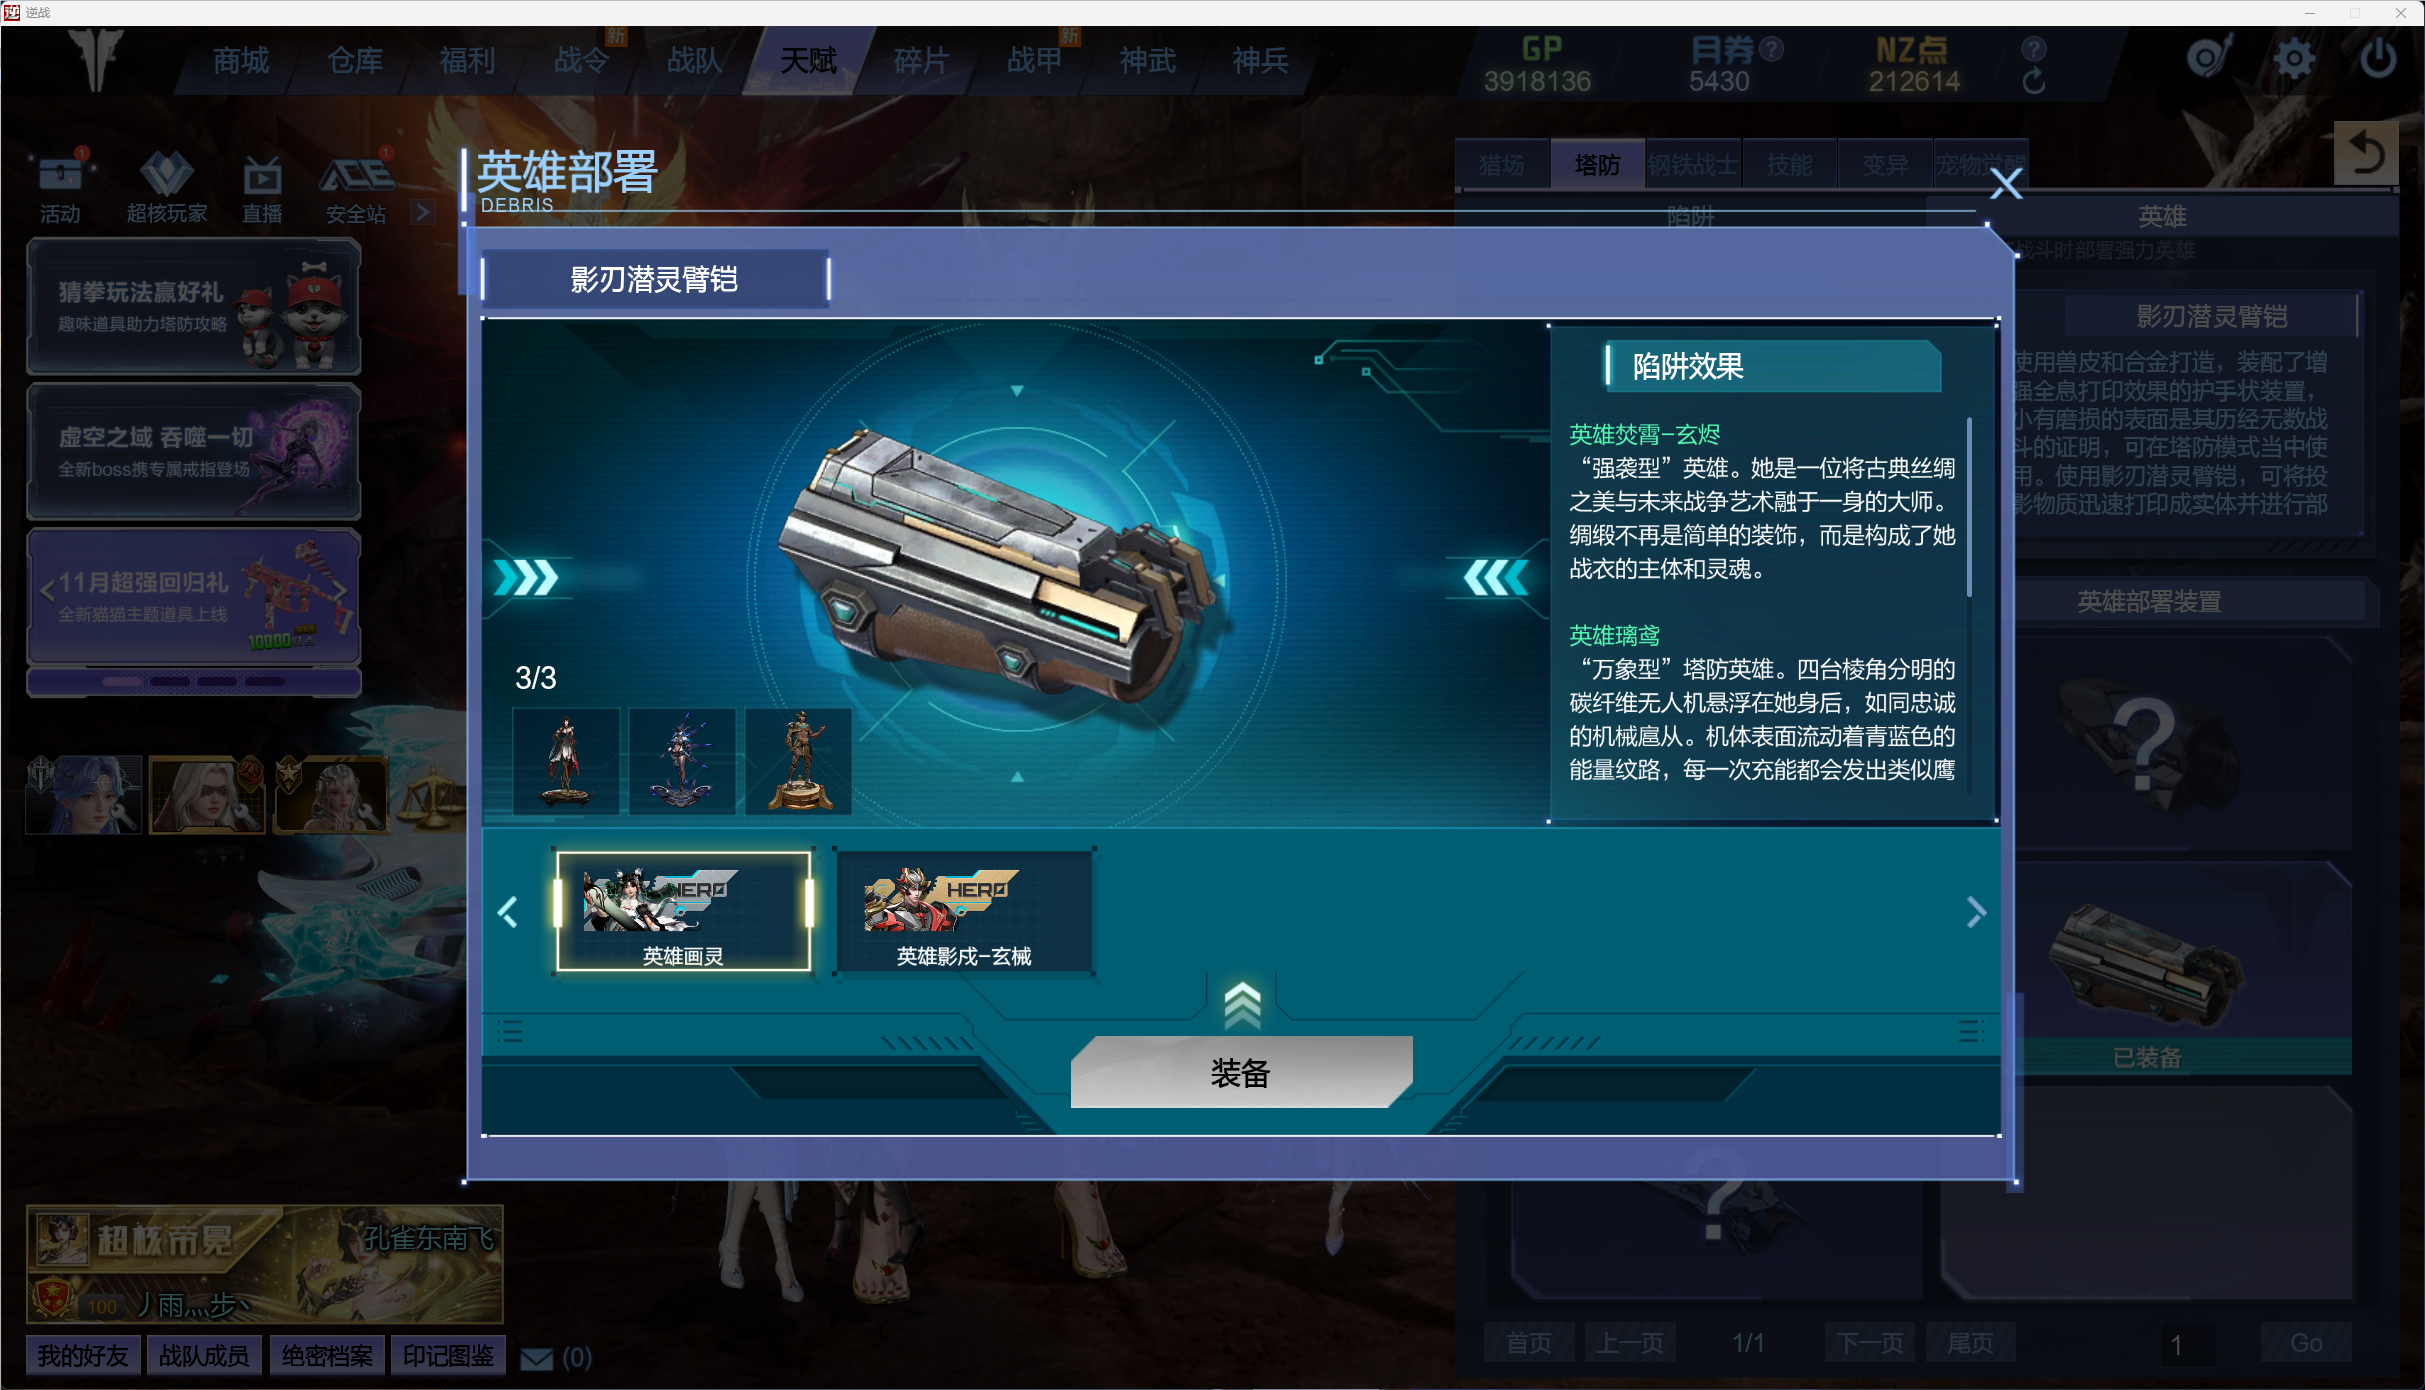Image resolution: width=2425 pixels, height=1390 pixels.
Task: Refresh NZ点 balance icon
Action: point(2033,82)
